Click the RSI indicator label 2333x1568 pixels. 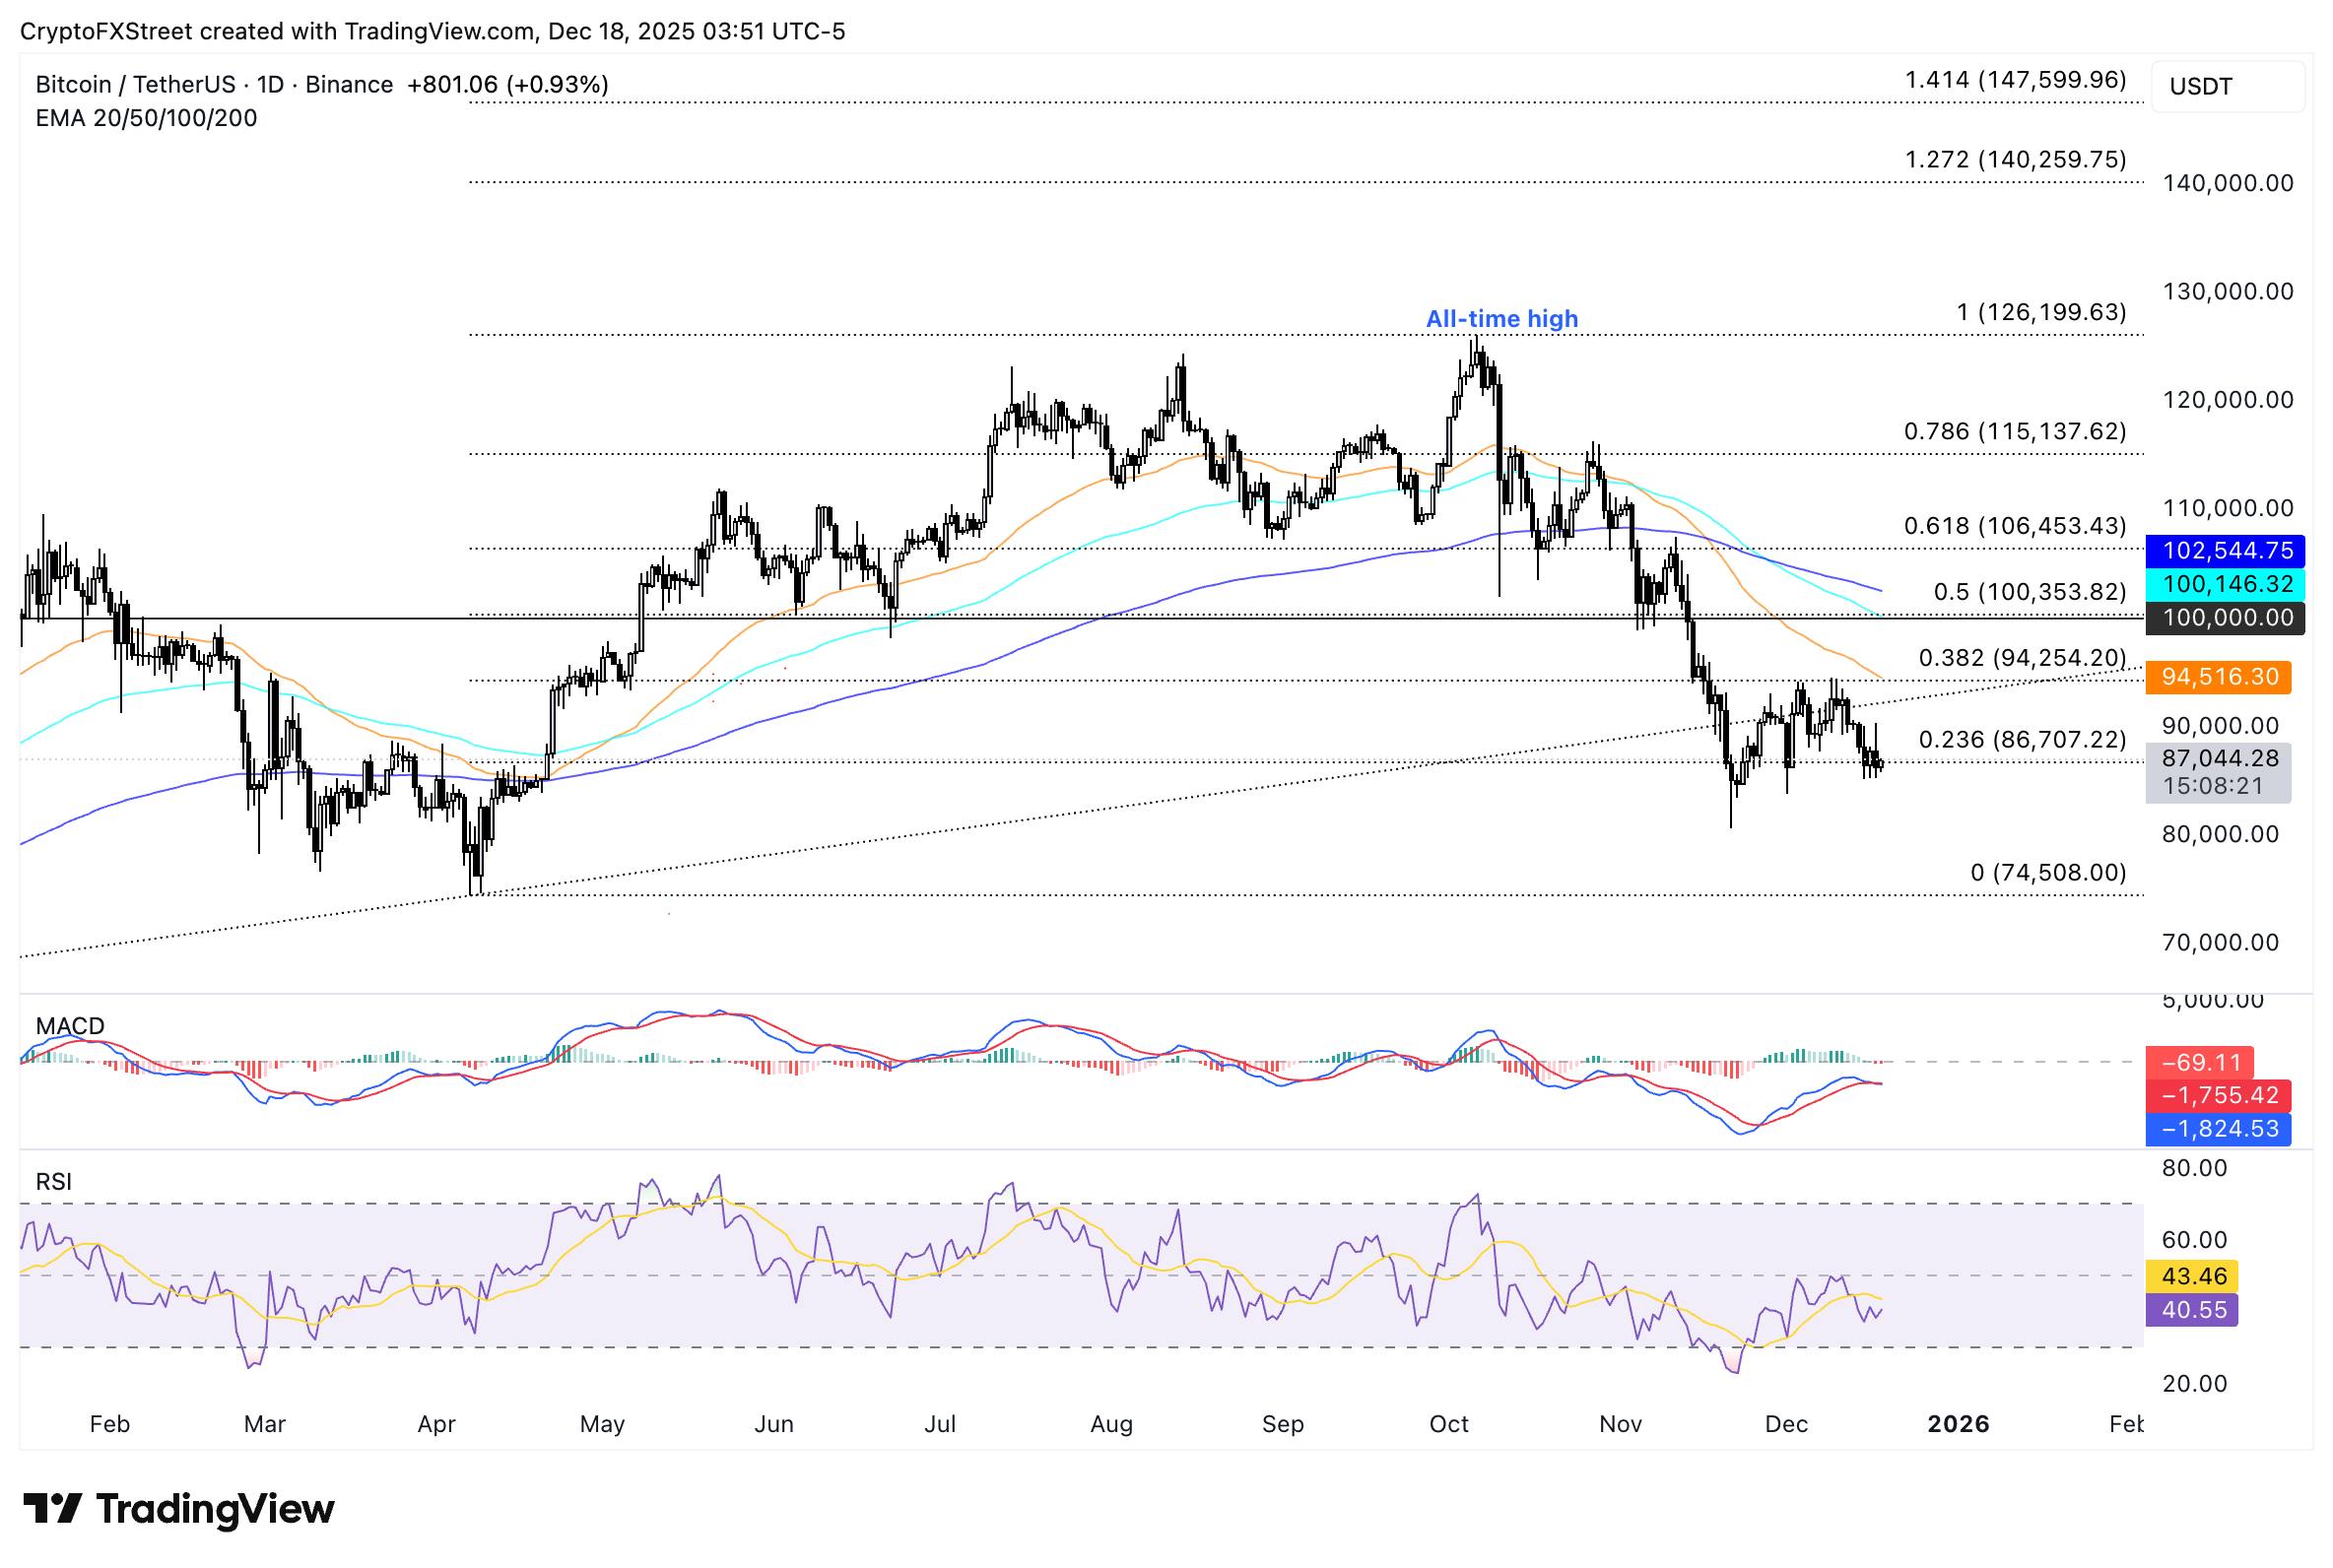pyautogui.click(x=54, y=1182)
